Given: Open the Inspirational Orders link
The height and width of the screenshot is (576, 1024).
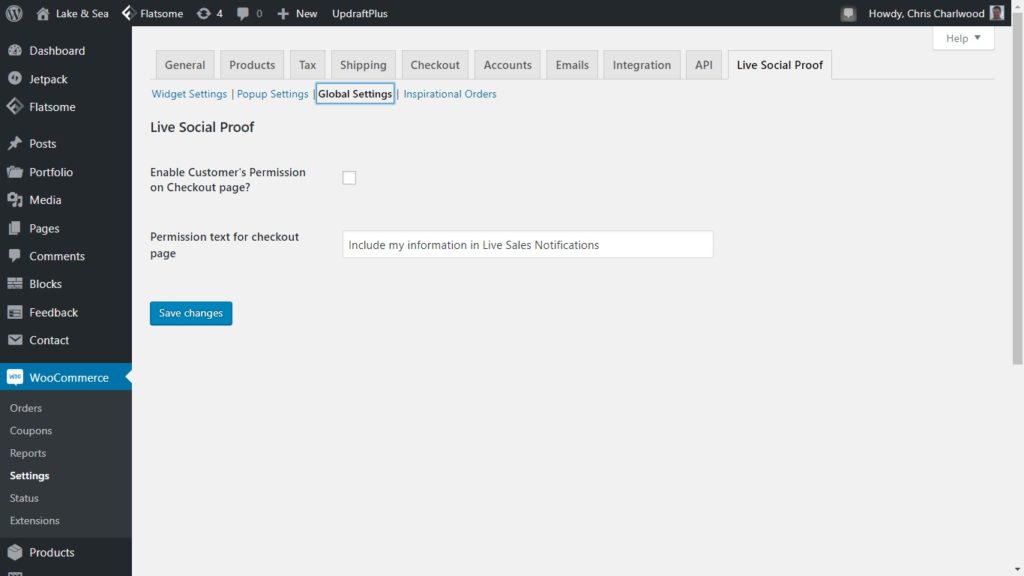Looking at the screenshot, I should (x=450, y=93).
